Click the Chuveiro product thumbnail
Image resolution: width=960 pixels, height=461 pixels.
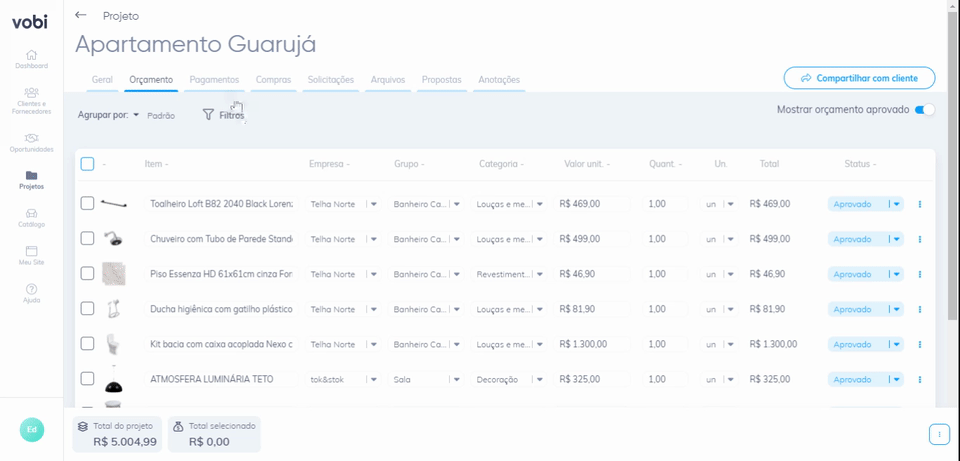coord(114,239)
